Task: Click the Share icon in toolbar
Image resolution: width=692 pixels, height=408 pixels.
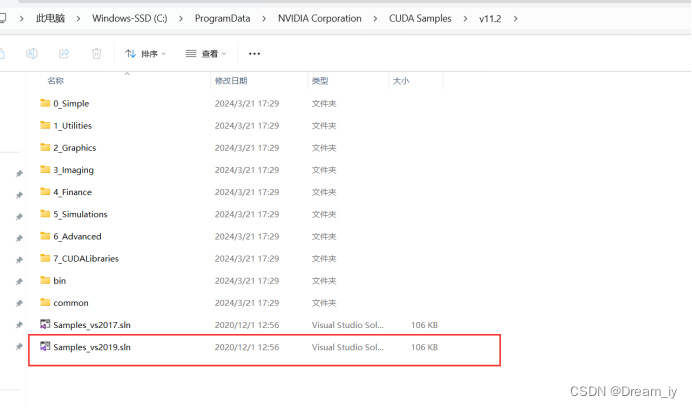Action: 64,53
